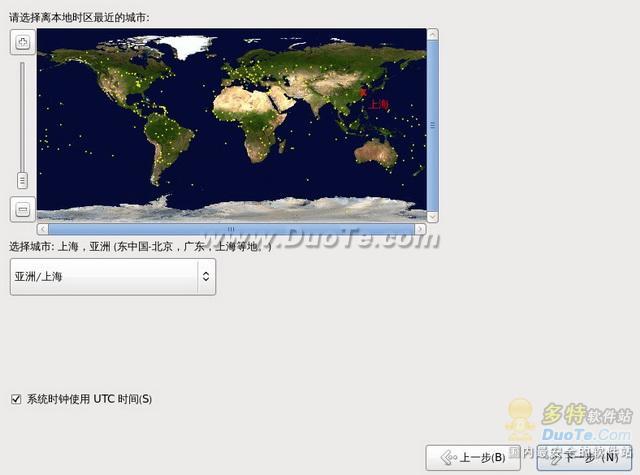
Task: Click the 请选择离本地时区最近的城市 heading
Action: pyautogui.click(x=79, y=18)
